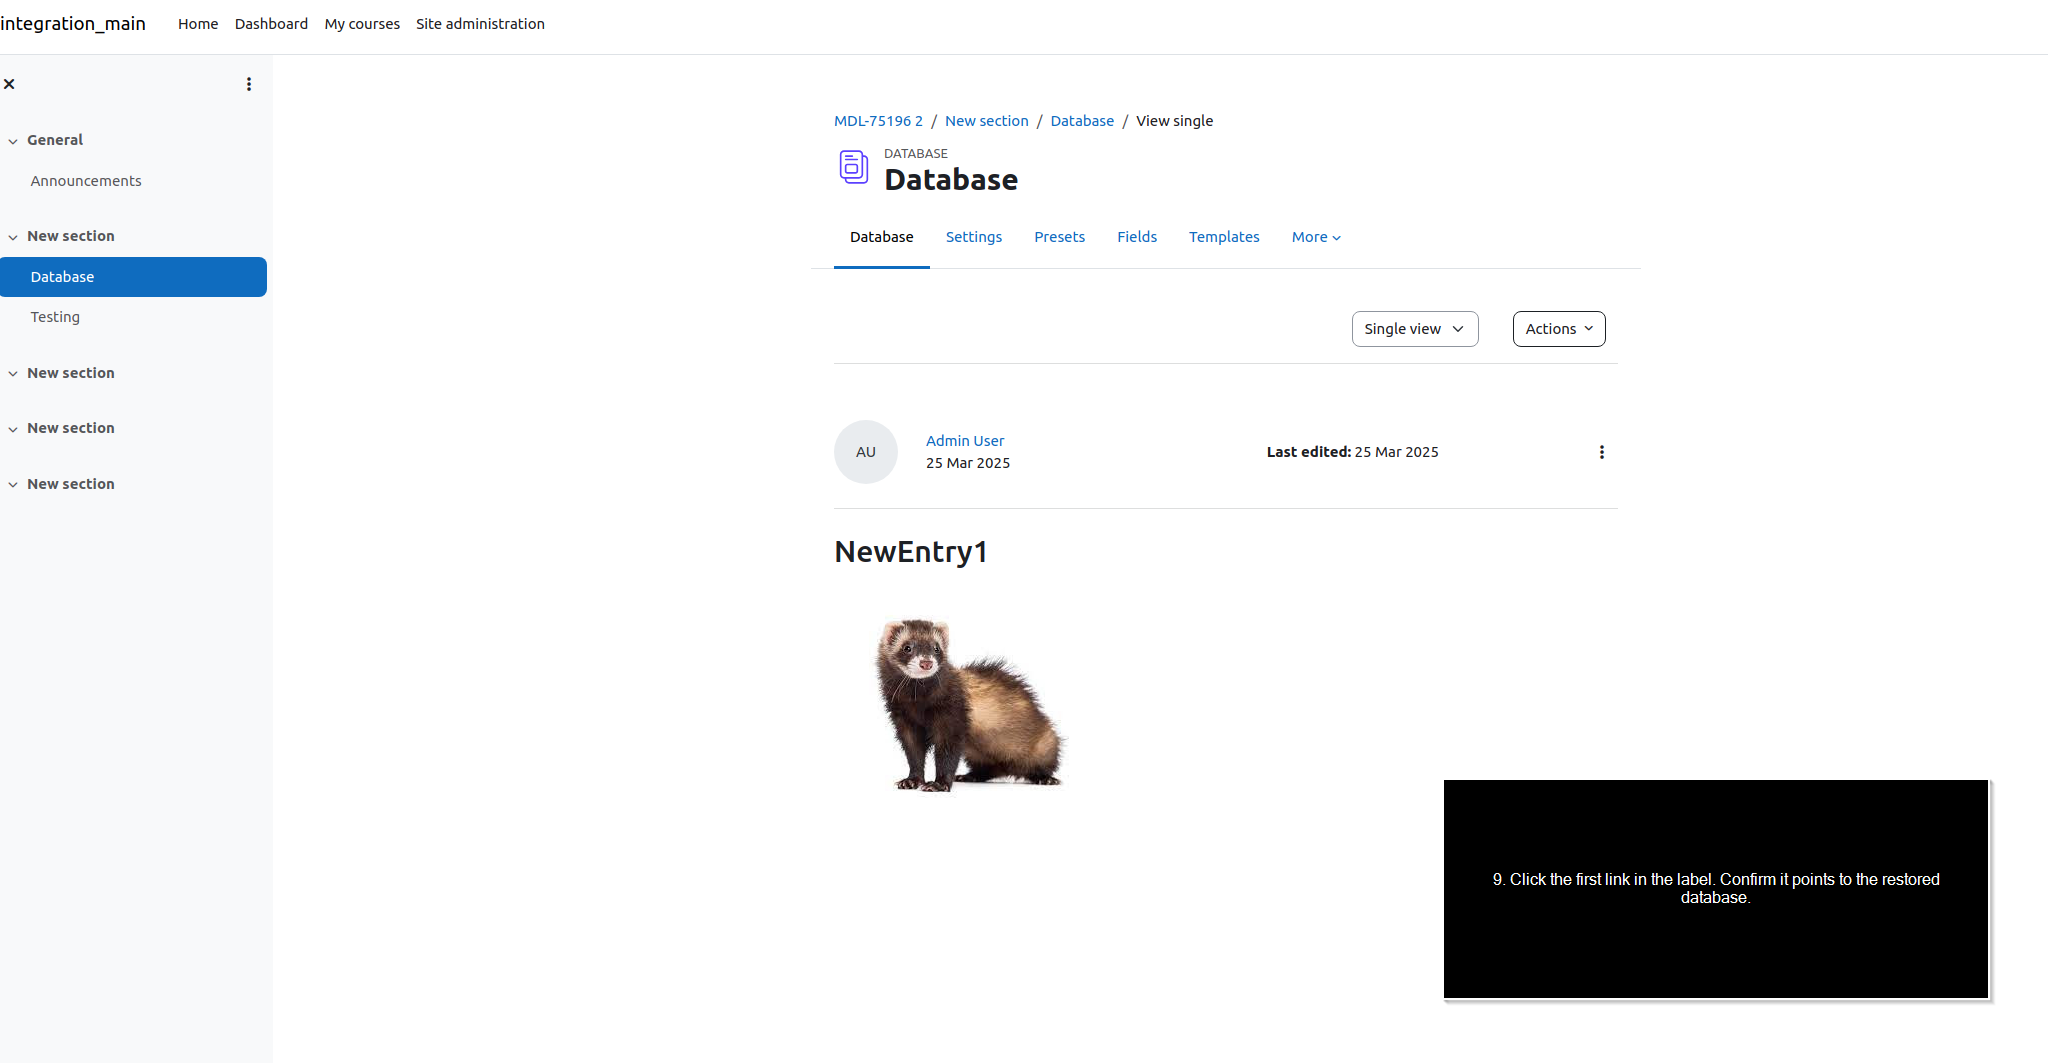This screenshot has height=1063, width=2048.
Task: Click the AU user avatar
Action: (866, 452)
